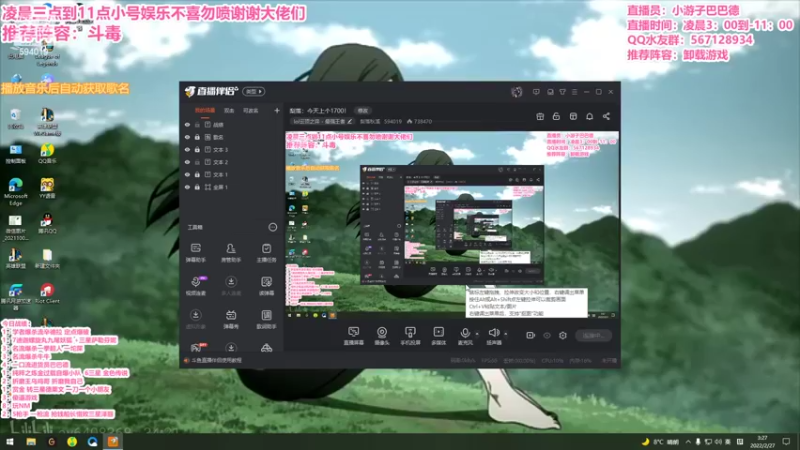Open the 视频连麦 tool
The width and height of the screenshot is (800, 450).
click(196, 286)
